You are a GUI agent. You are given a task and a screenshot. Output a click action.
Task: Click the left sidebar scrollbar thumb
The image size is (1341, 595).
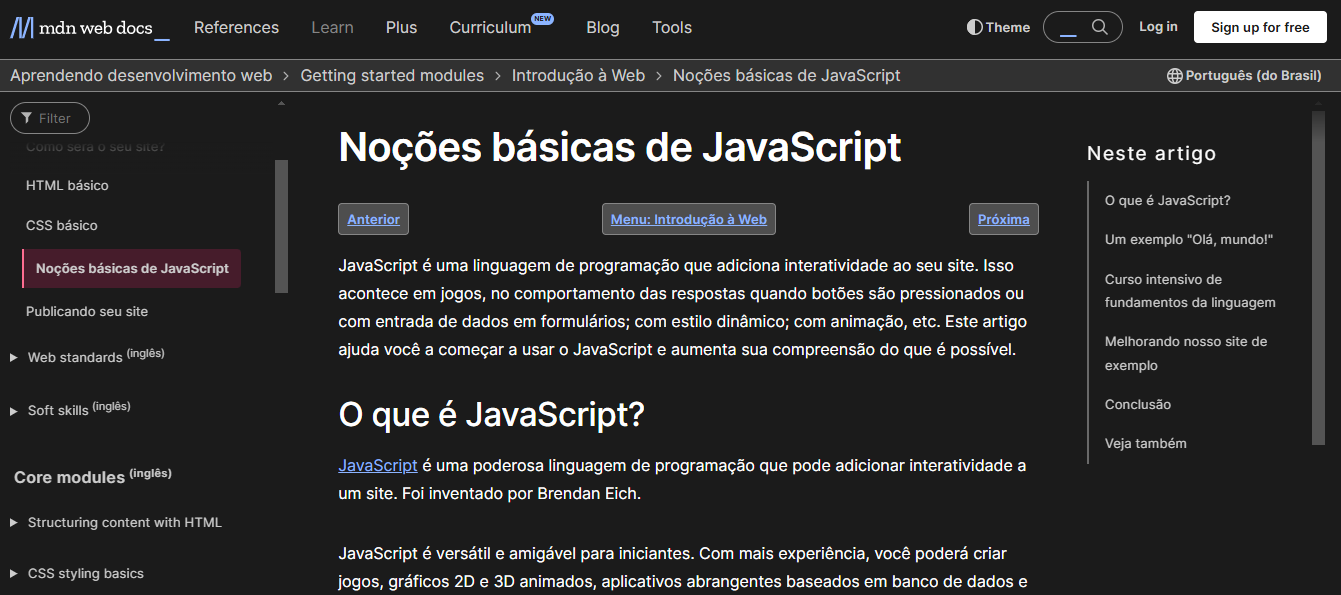coord(281,225)
